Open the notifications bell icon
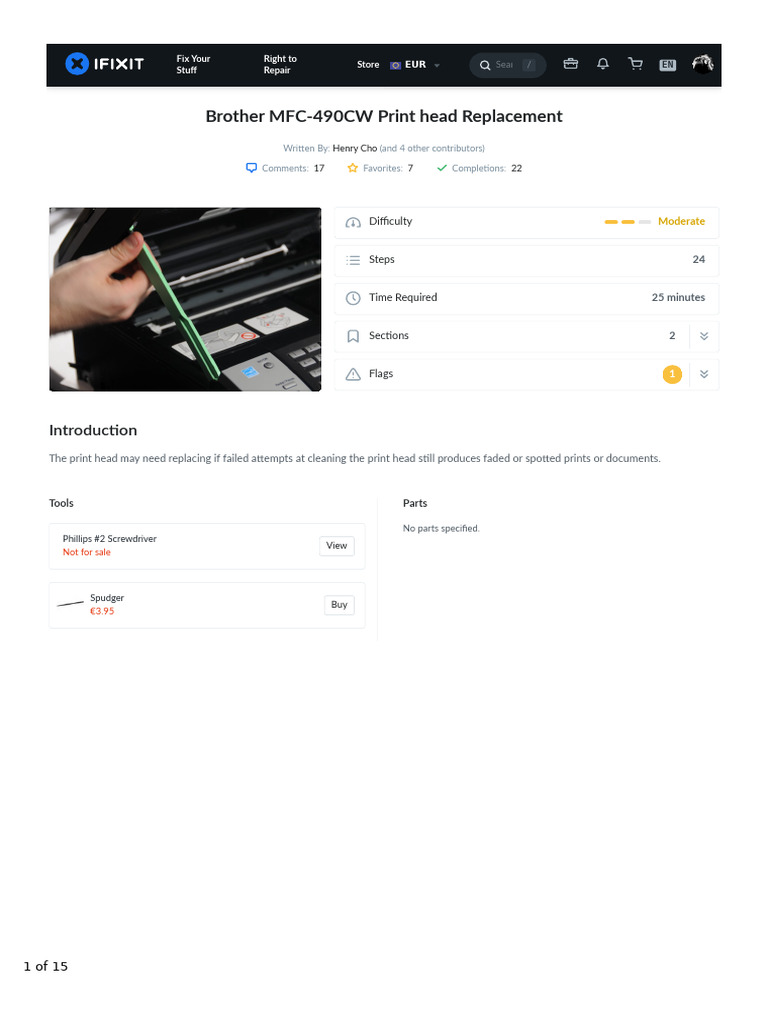 click(x=603, y=63)
